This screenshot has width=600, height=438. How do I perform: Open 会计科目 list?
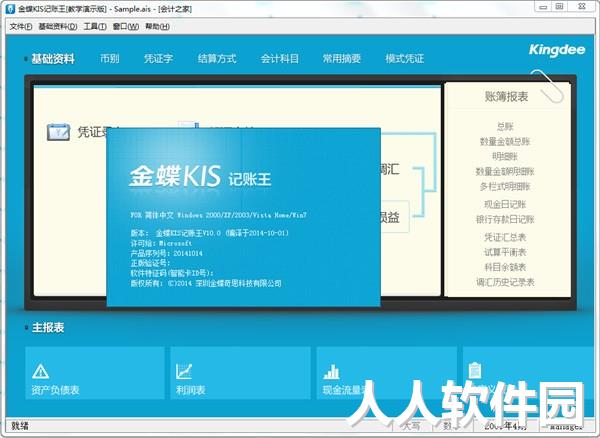click(x=279, y=59)
